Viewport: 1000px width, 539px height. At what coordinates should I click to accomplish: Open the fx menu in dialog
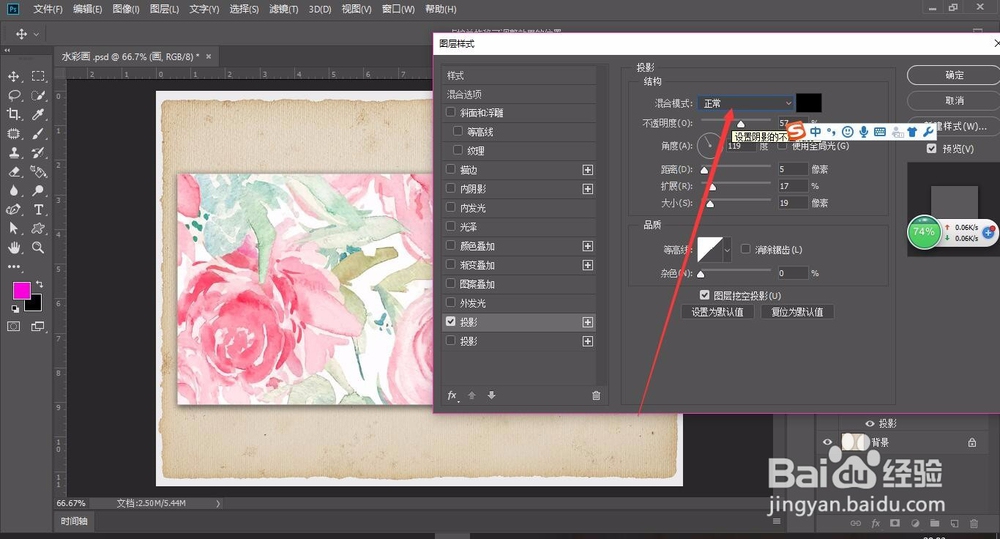point(452,395)
